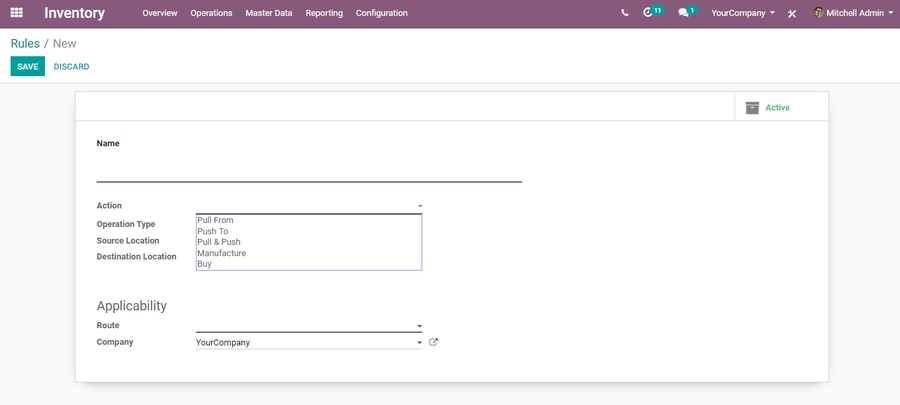This screenshot has height=405, width=900.
Task: Expand the Route dropdown
Action: 419,326
